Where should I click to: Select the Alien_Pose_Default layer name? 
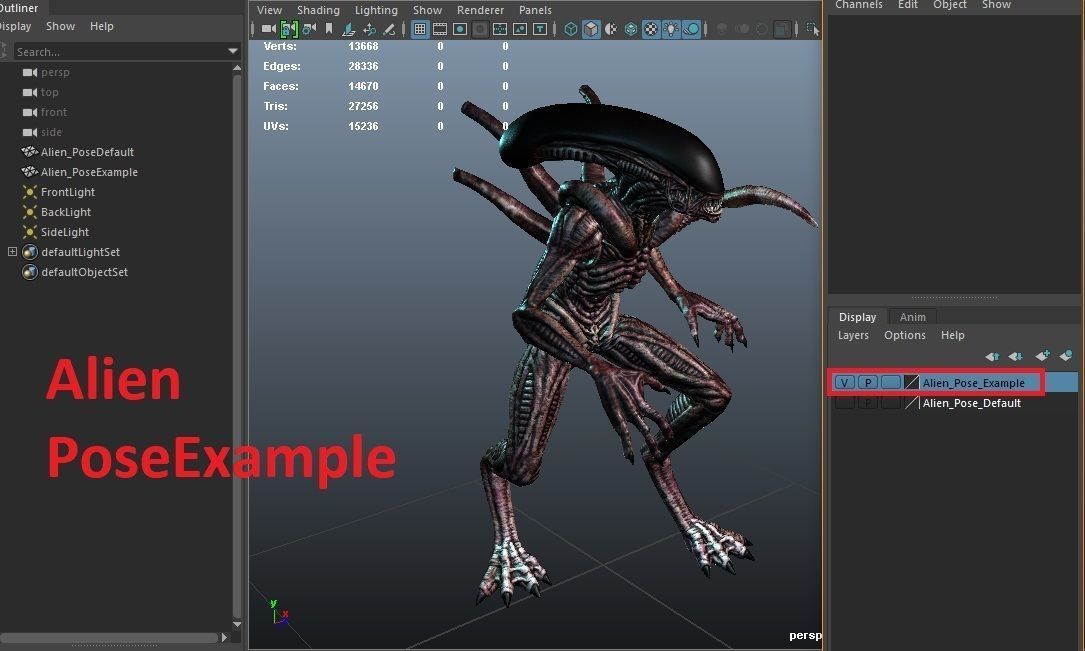pos(972,403)
